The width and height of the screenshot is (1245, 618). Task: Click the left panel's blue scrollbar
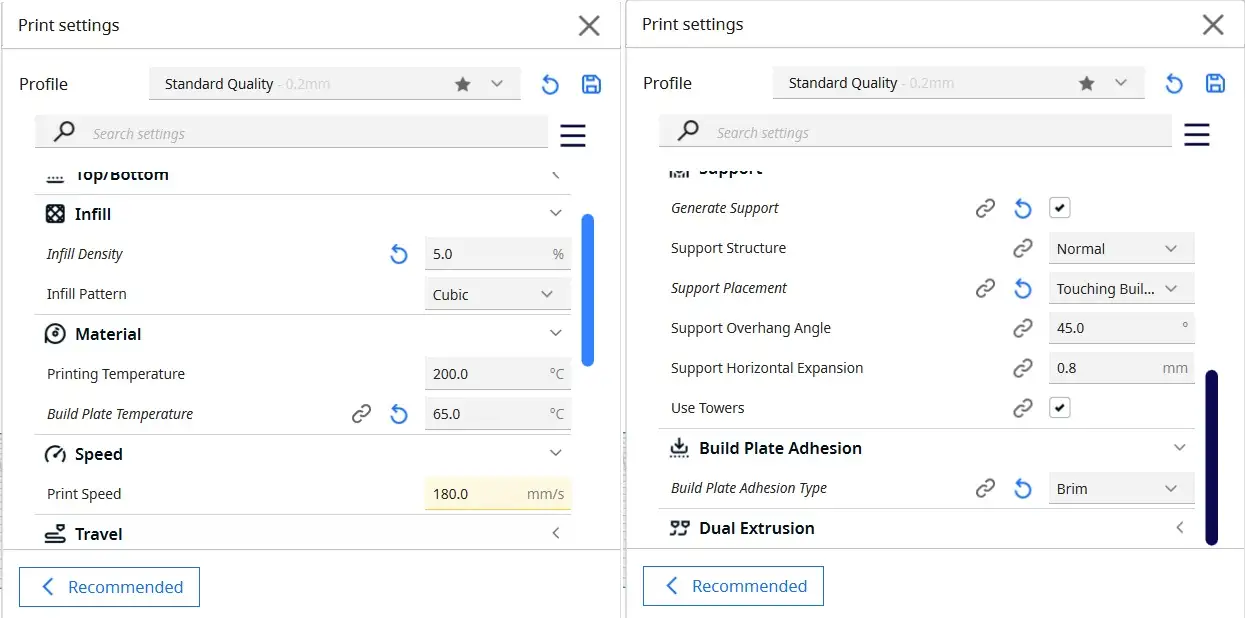588,290
